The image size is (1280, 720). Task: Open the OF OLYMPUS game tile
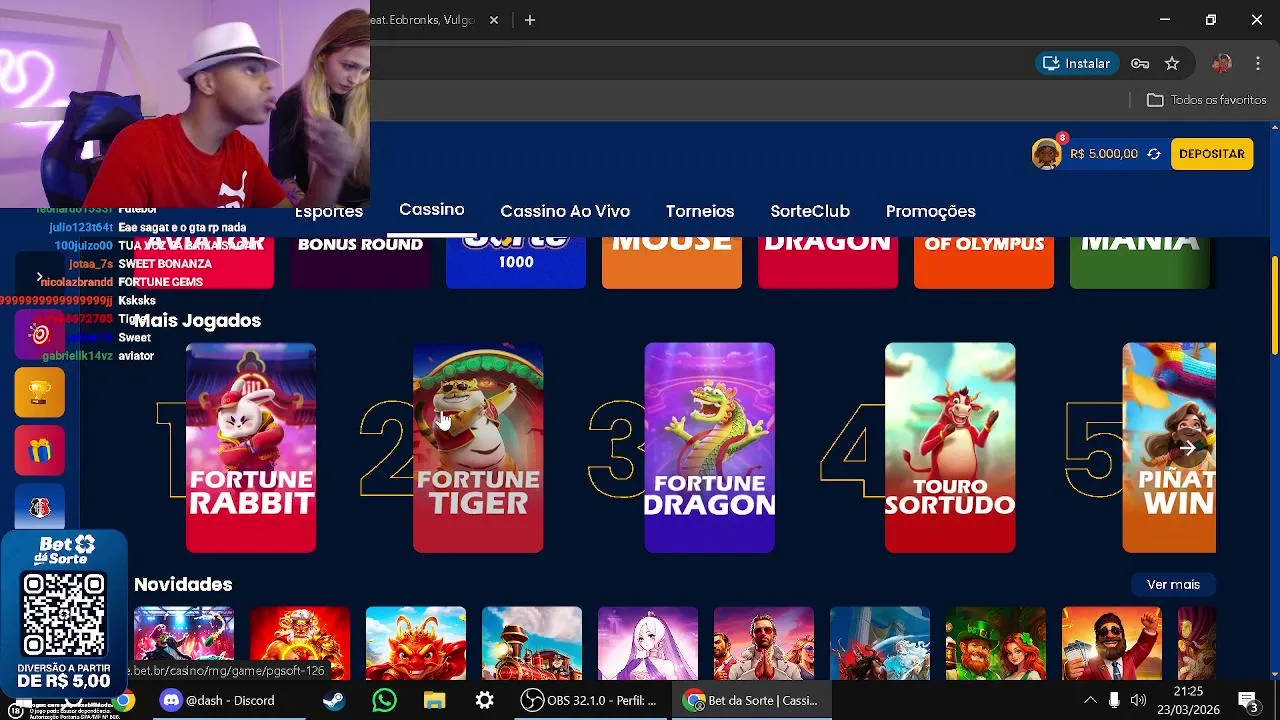pos(984,262)
